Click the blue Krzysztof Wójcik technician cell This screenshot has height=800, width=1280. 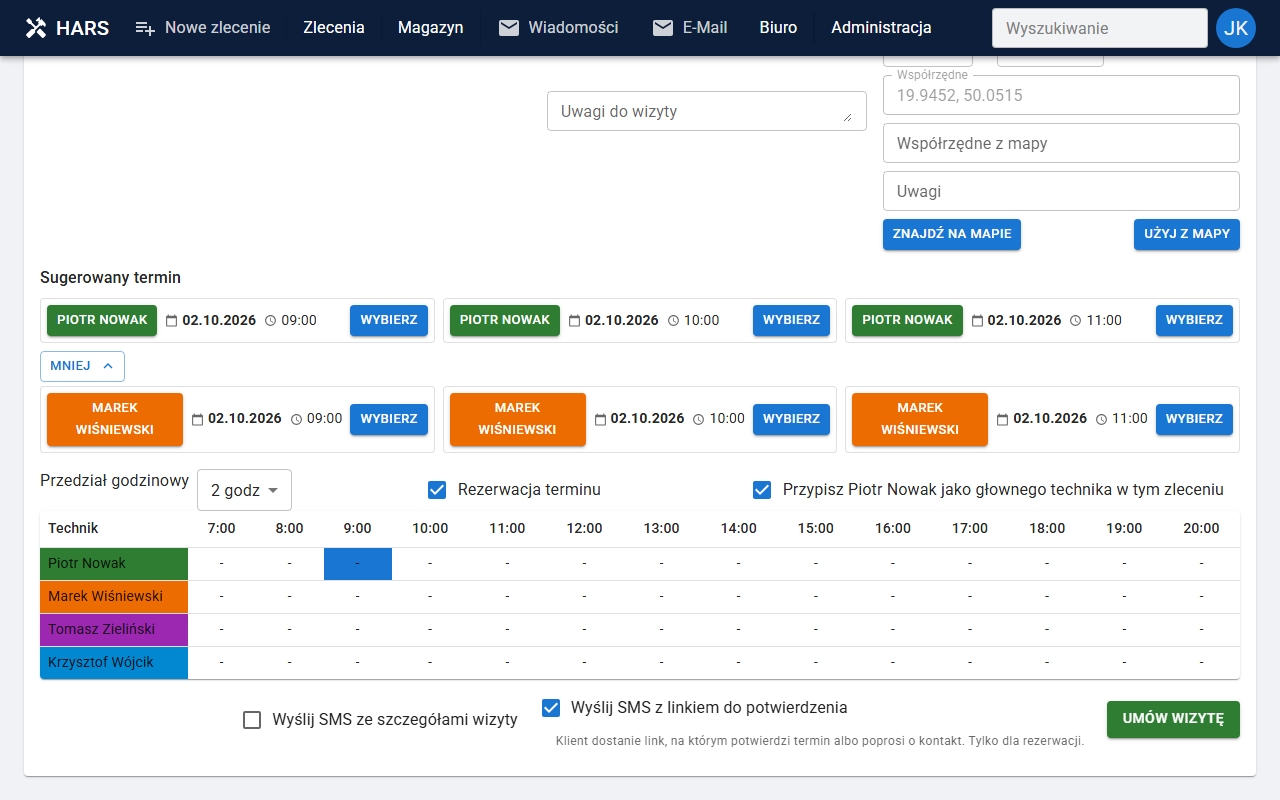pos(114,663)
